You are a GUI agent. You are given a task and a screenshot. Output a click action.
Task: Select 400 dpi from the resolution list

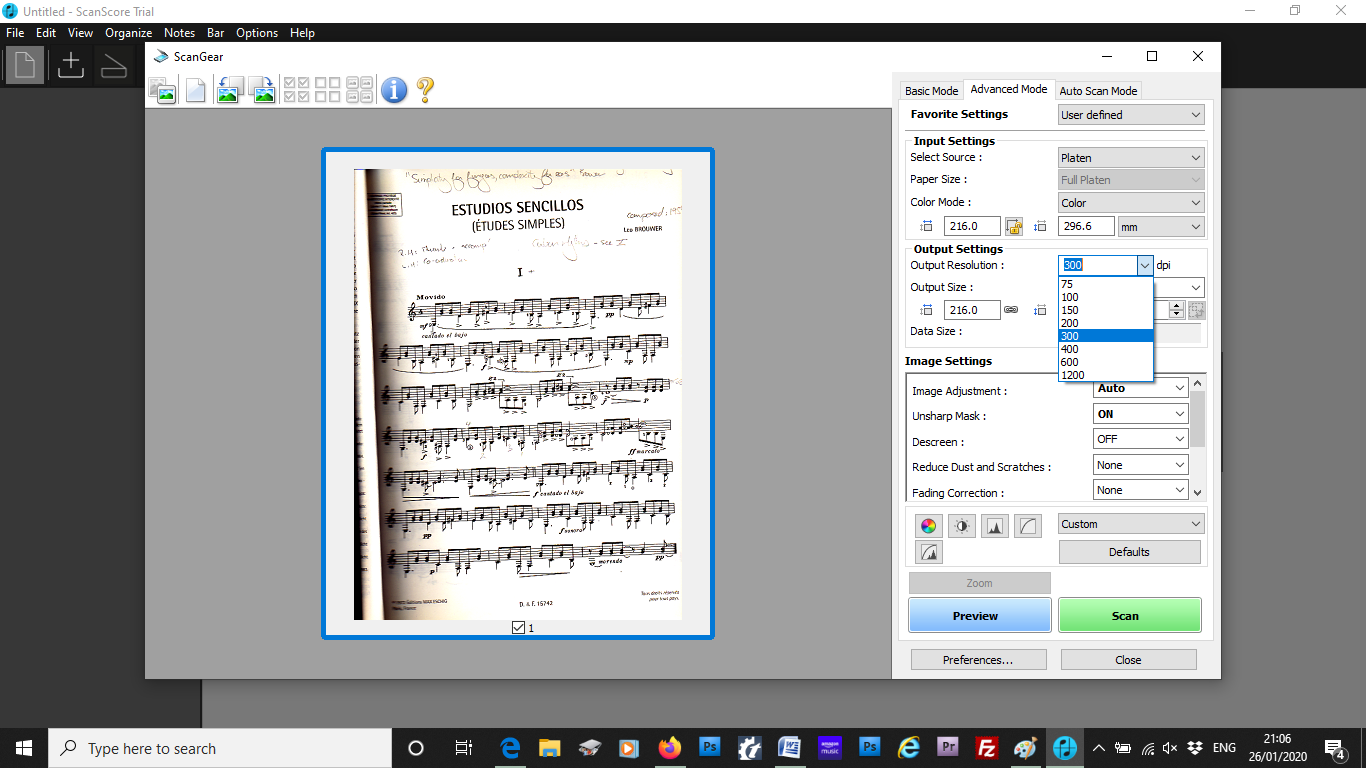tap(1106, 349)
